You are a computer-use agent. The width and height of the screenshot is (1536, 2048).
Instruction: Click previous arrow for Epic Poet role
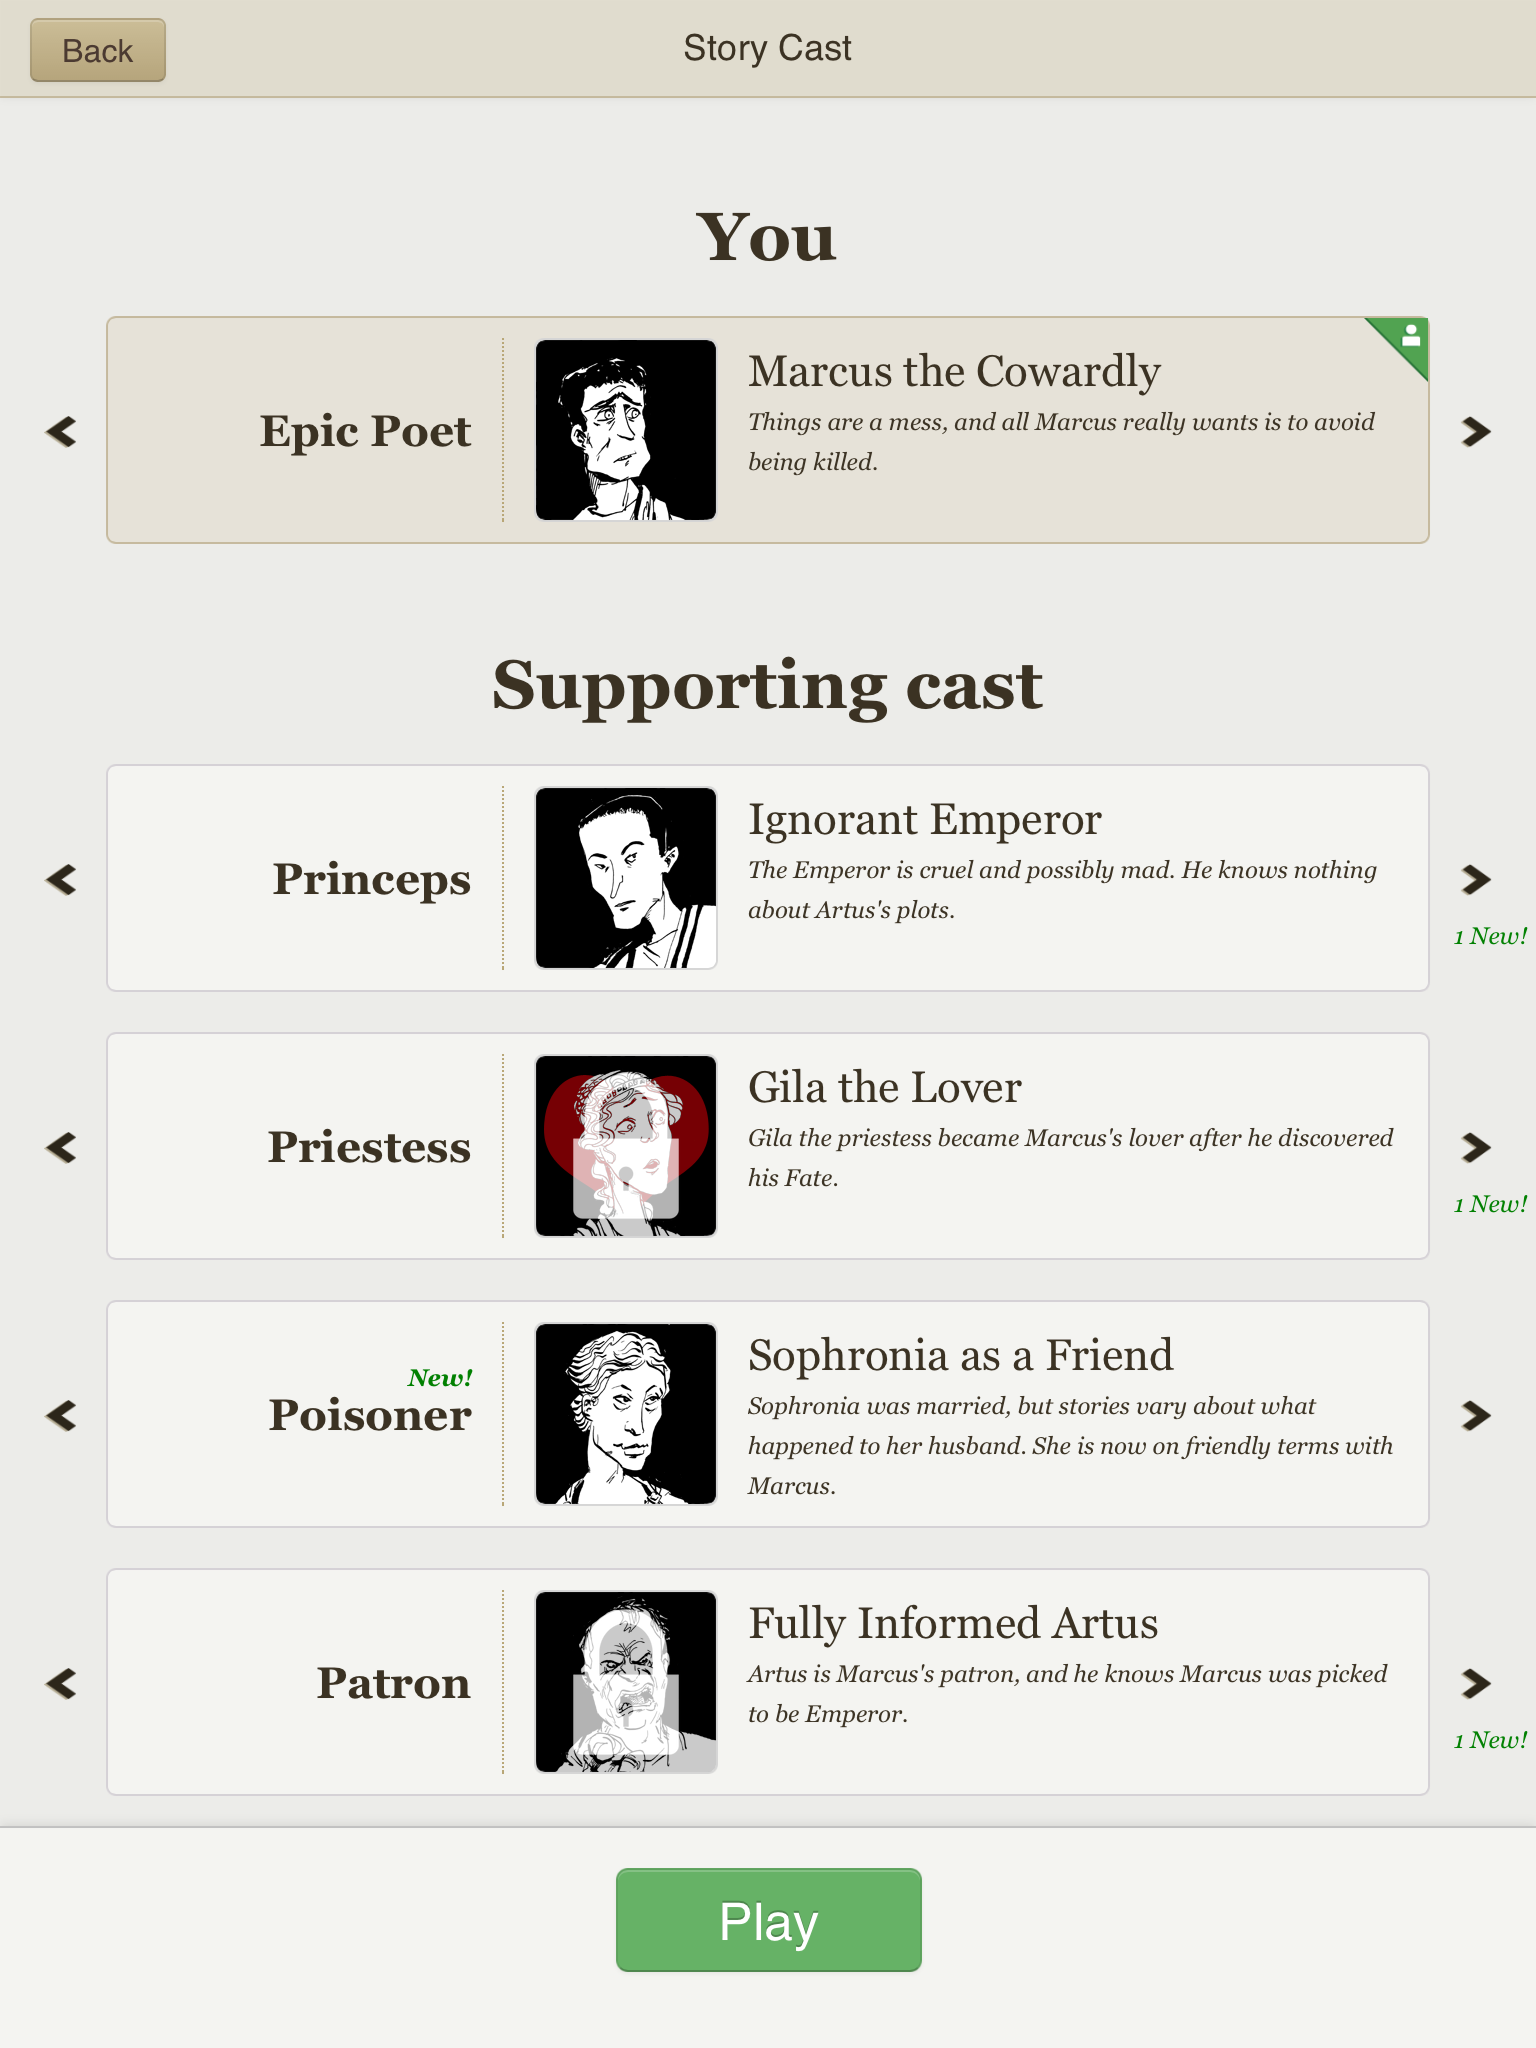[x=62, y=431]
